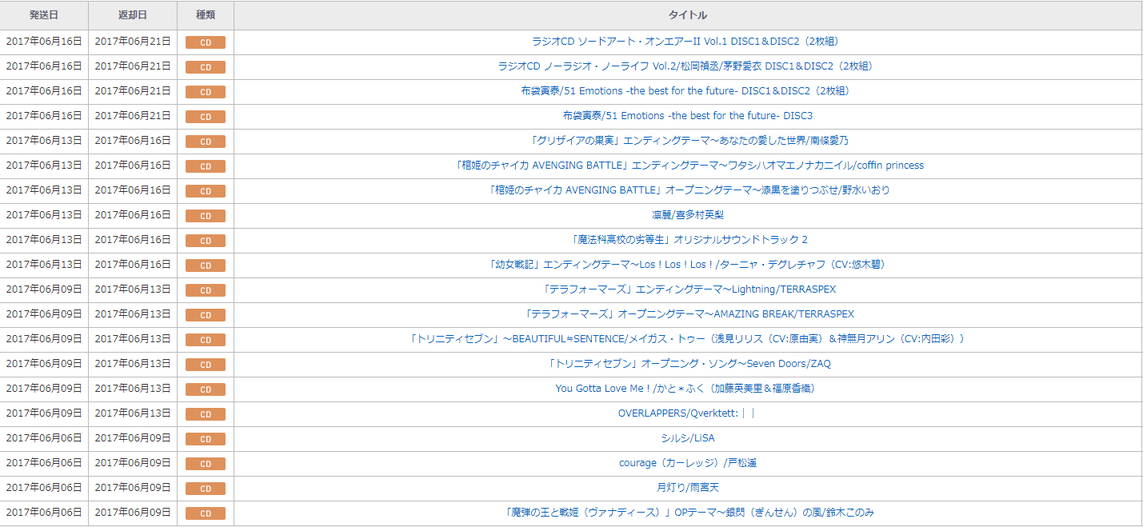Open the AMAZING BREAK/TERRASPEX title link
The image size is (1143, 527).
(688, 314)
